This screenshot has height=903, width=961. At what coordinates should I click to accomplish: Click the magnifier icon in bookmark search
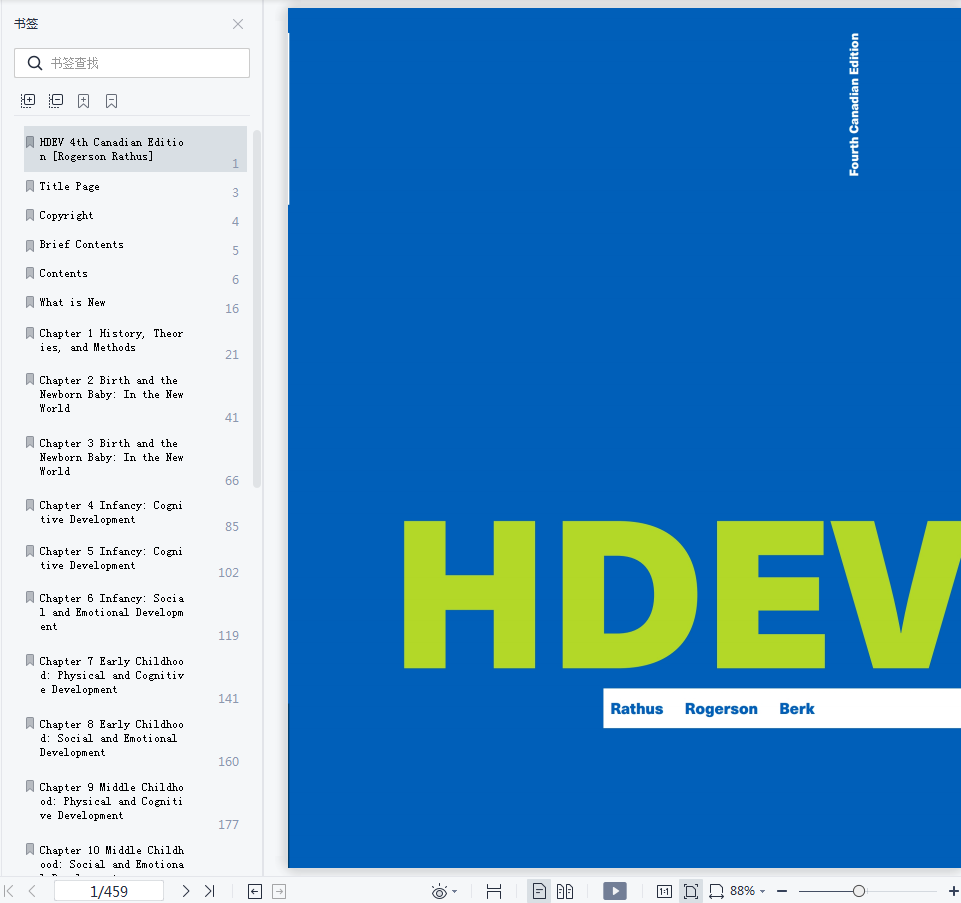(x=35, y=63)
